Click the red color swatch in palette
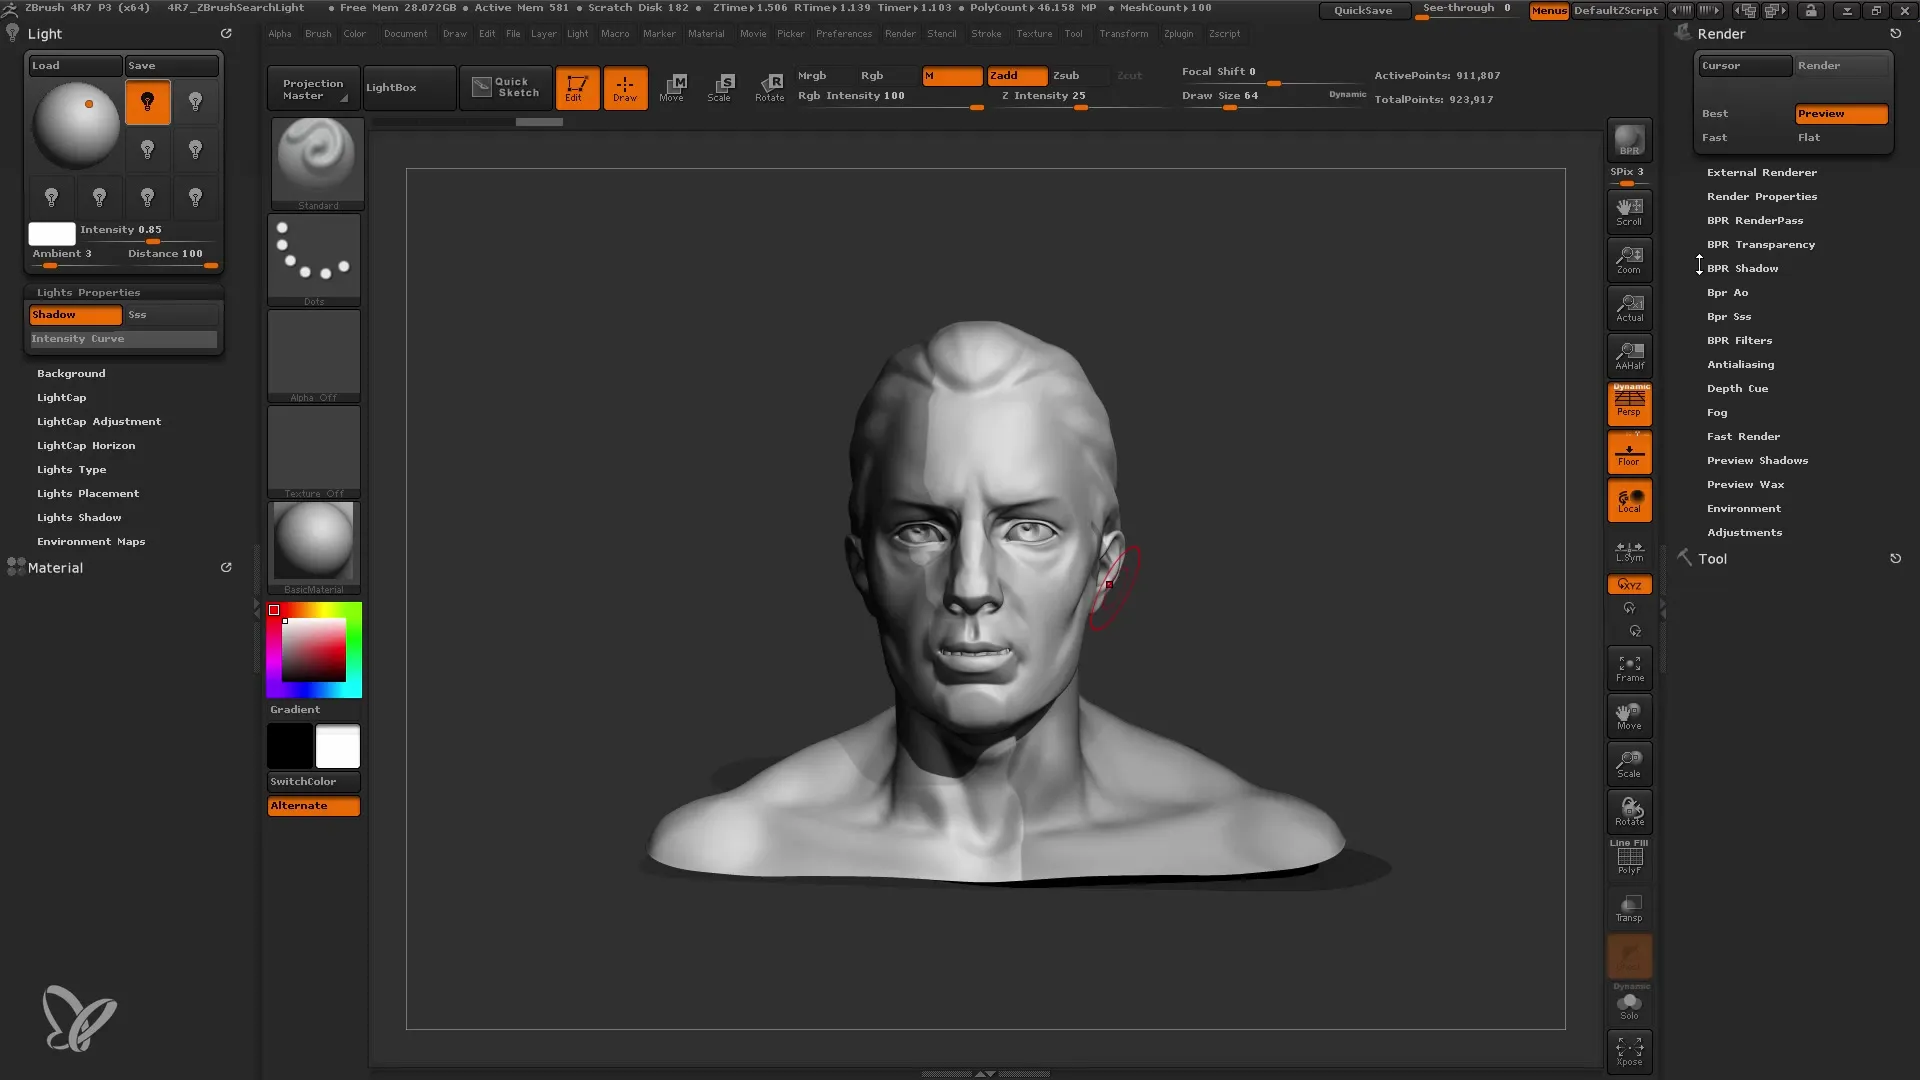The width and height of the screenshot is (1920, 1080). coord(273,609)
